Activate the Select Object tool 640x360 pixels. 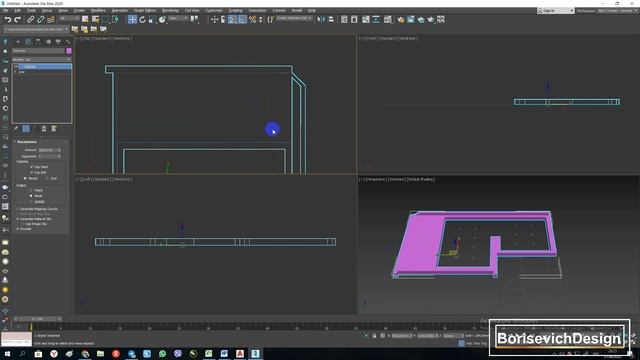tap(85, 19)
